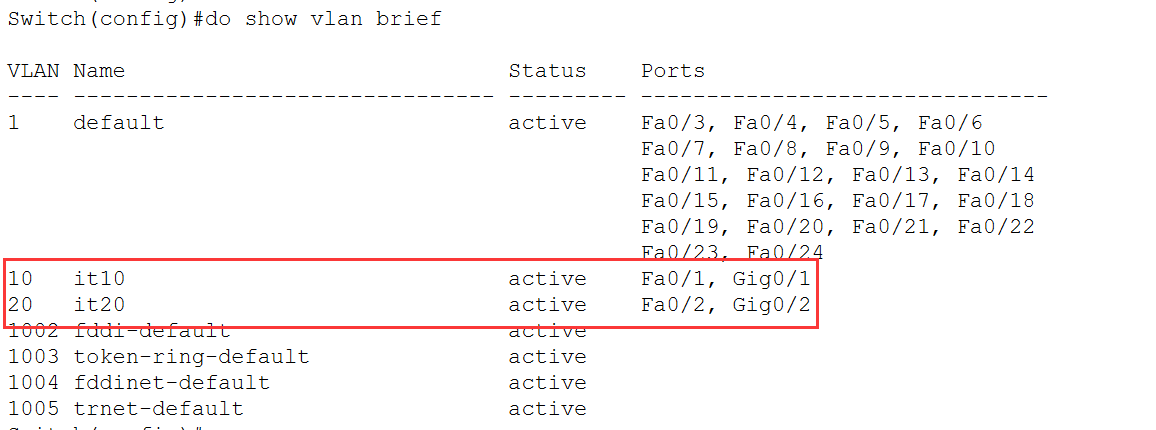Click VLAN number 1003
The width and height of the screenshot is (1156, 430).
(x=33, y=357)
